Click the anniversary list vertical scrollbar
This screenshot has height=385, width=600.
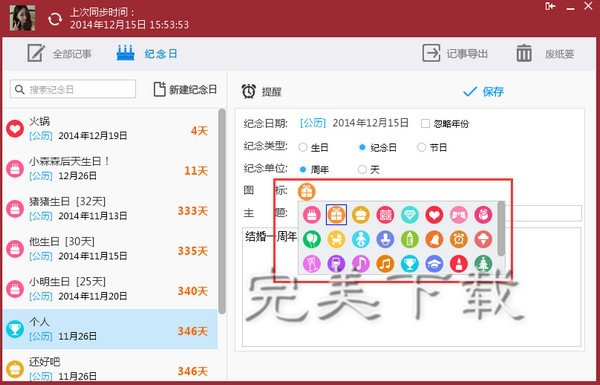click(x=222, y=211)
